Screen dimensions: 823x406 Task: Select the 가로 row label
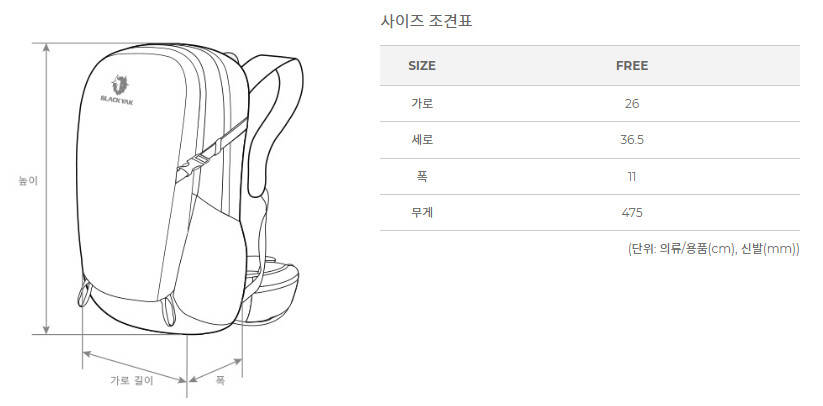pos(422,103)
